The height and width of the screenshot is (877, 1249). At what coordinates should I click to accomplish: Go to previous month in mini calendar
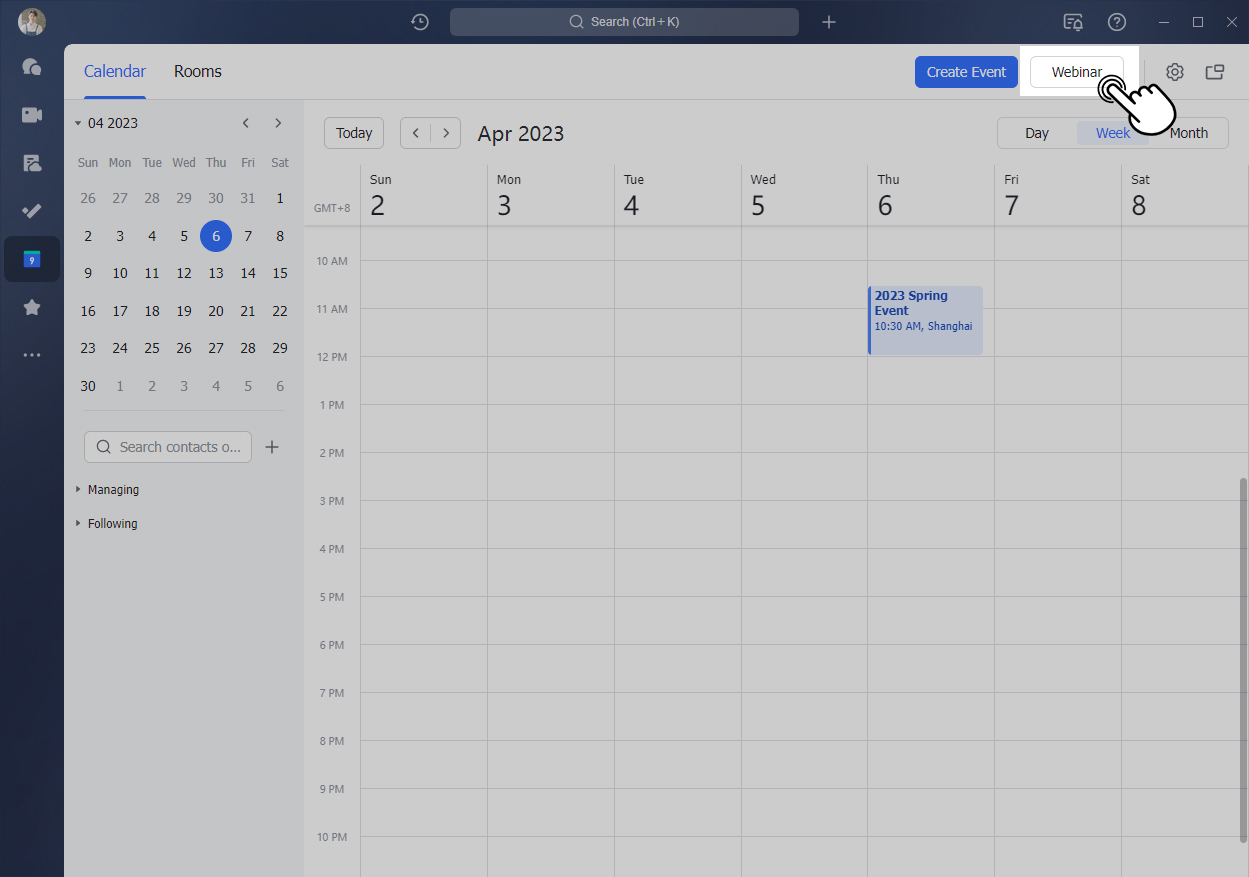(x=246, y=123)
